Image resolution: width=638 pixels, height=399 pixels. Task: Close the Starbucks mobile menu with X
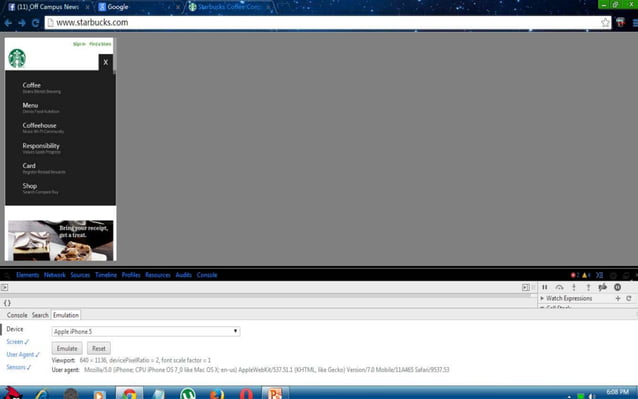click(x=106, y=62)
